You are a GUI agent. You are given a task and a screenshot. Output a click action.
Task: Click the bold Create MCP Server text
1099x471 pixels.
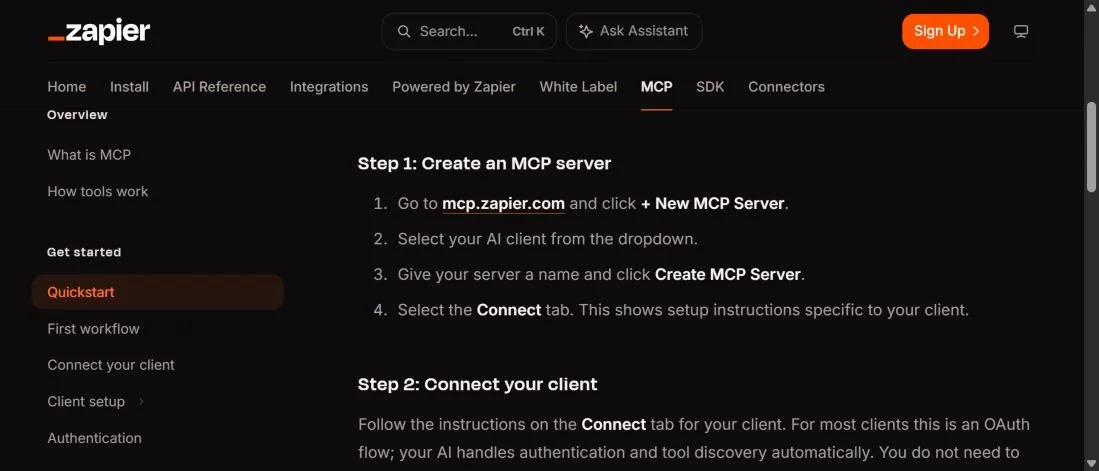click(728, 274)
